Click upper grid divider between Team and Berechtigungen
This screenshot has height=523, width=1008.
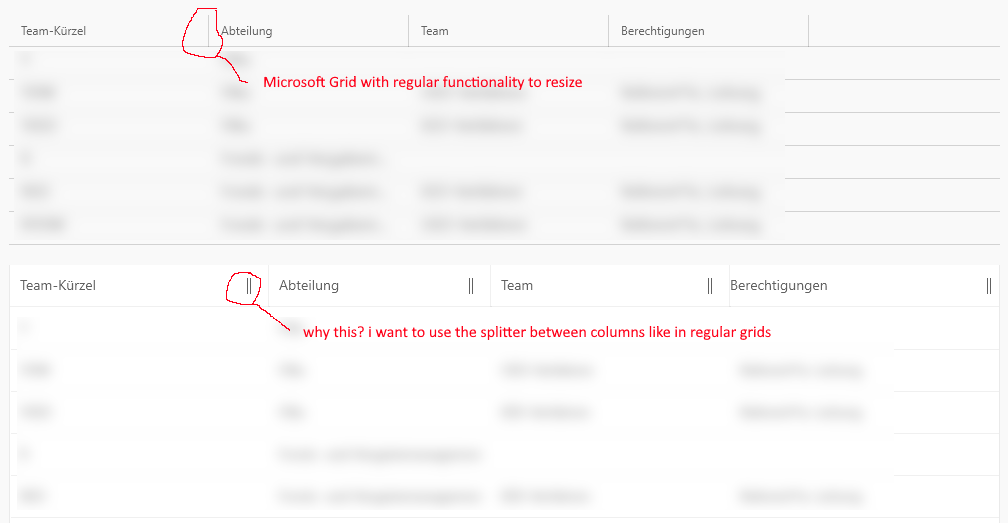608,31
